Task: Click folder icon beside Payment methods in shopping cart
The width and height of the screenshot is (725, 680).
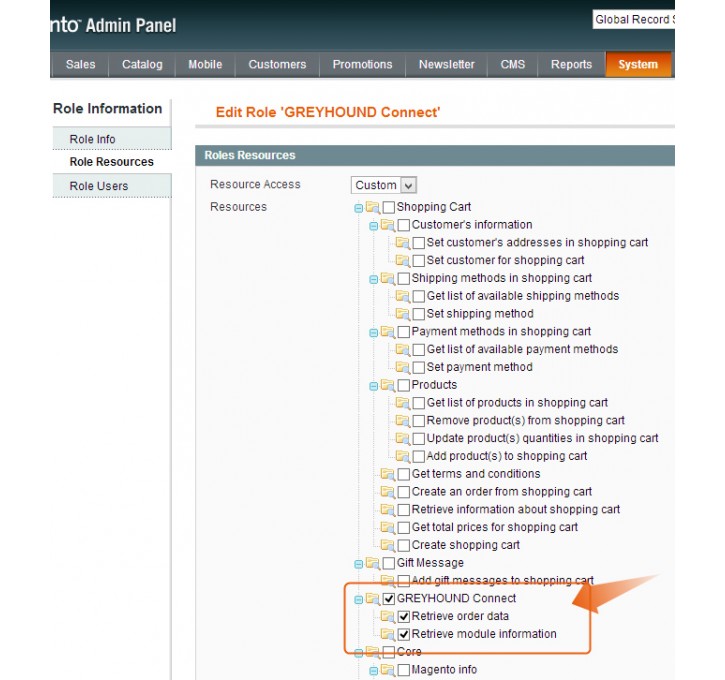Action: click(x=387, y=332)
